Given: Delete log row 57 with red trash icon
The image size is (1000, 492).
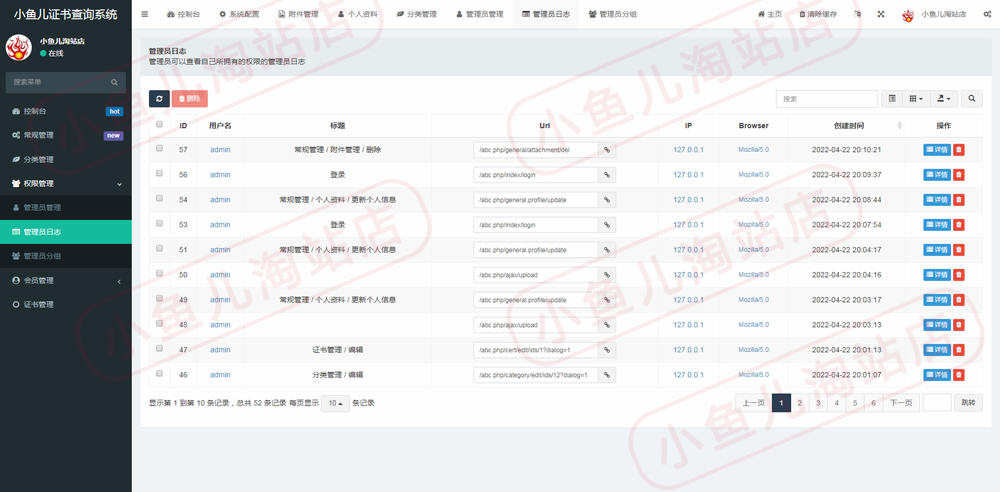Looking at the screenshot, I should 959,150.
